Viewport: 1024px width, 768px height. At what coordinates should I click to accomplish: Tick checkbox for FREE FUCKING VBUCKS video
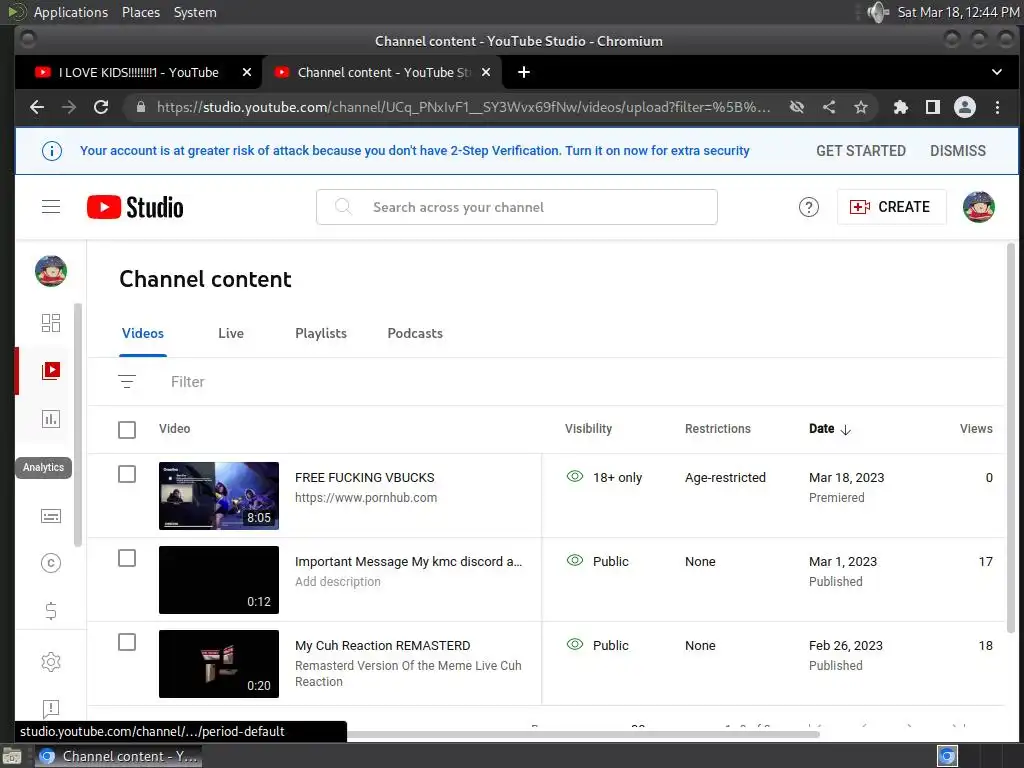click(127, 474)
